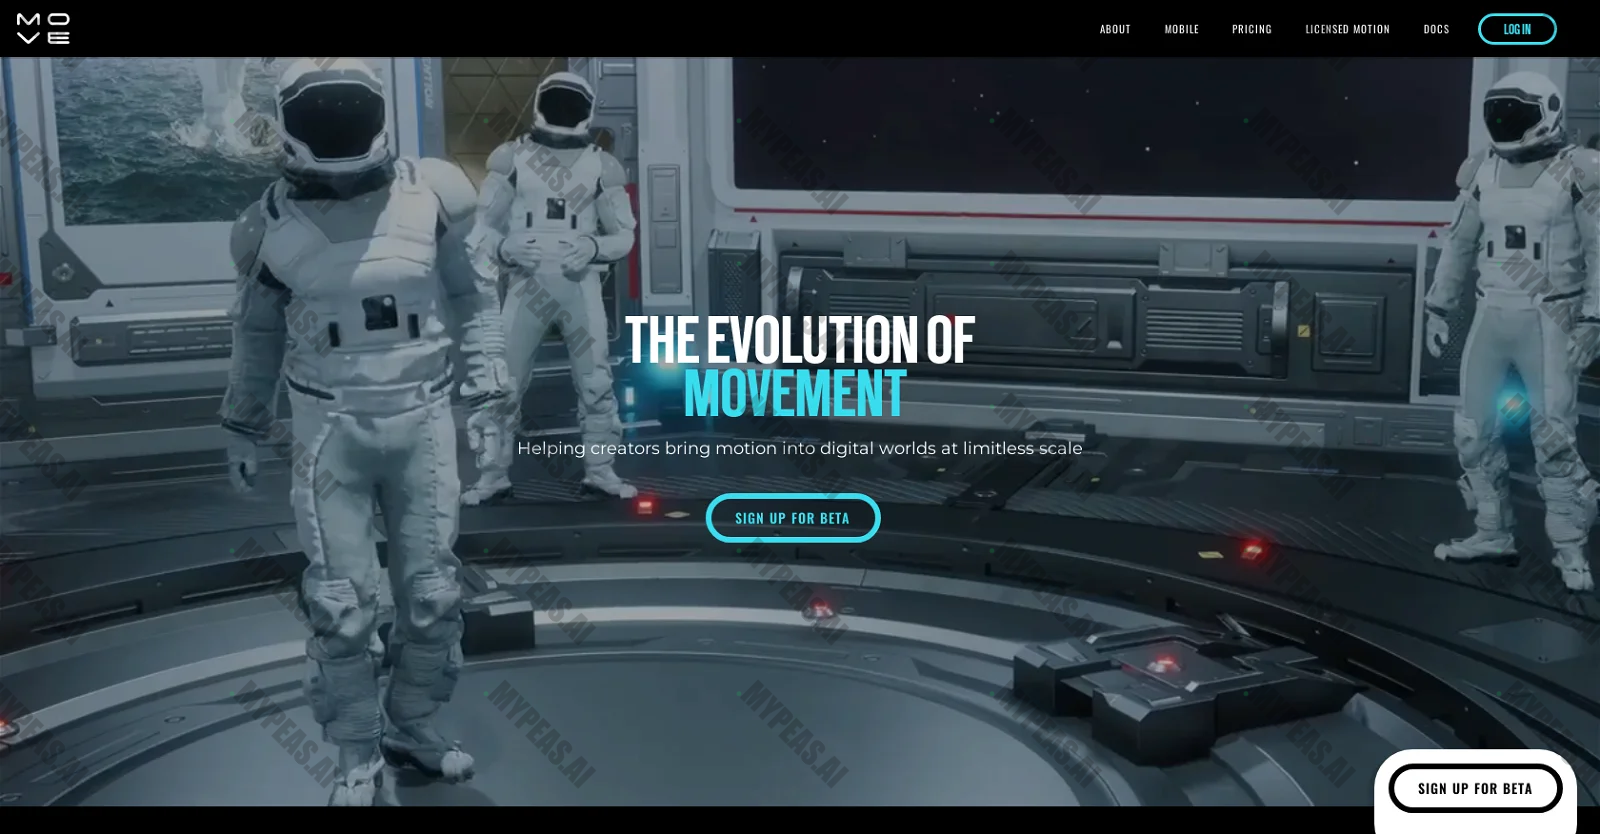The height and width of the screenshot is (834, 1600).
Task: Click the cyan-outlined Sign Up For Beta button
Action: pos(792,518)
